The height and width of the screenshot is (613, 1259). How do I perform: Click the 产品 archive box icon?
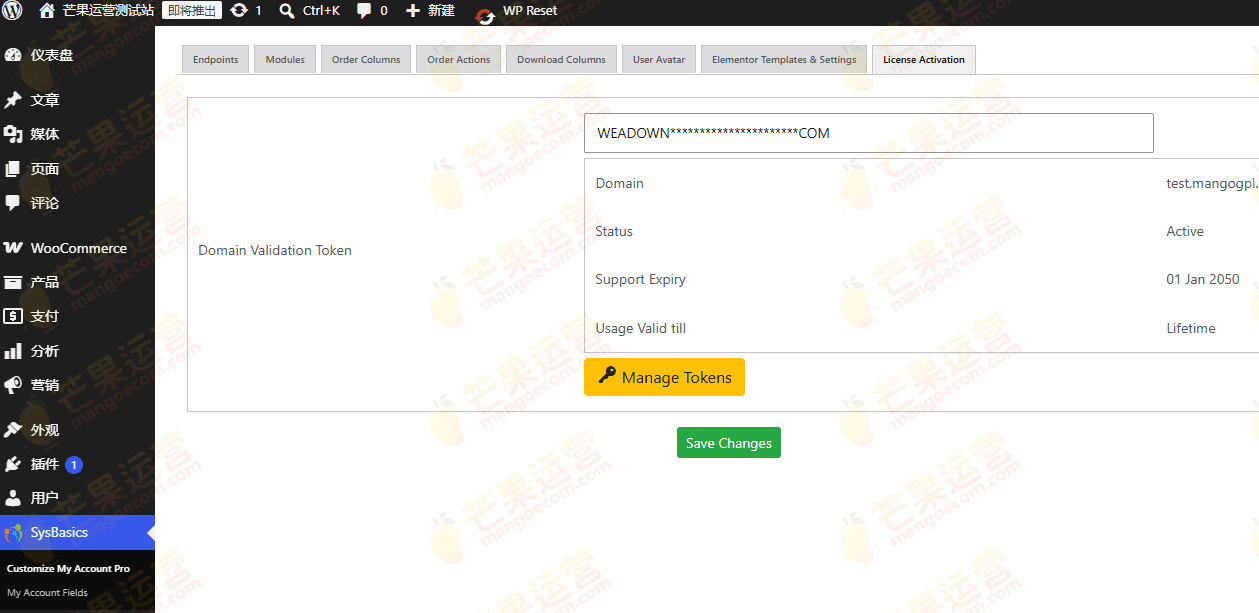point(13,282)
